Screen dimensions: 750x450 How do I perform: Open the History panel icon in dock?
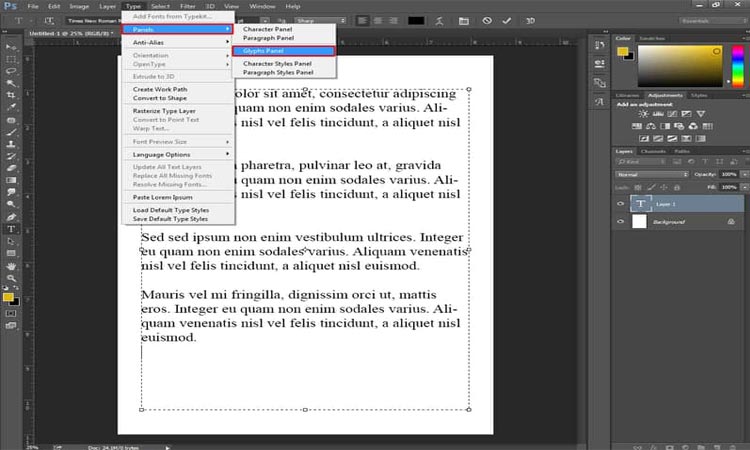599,45
